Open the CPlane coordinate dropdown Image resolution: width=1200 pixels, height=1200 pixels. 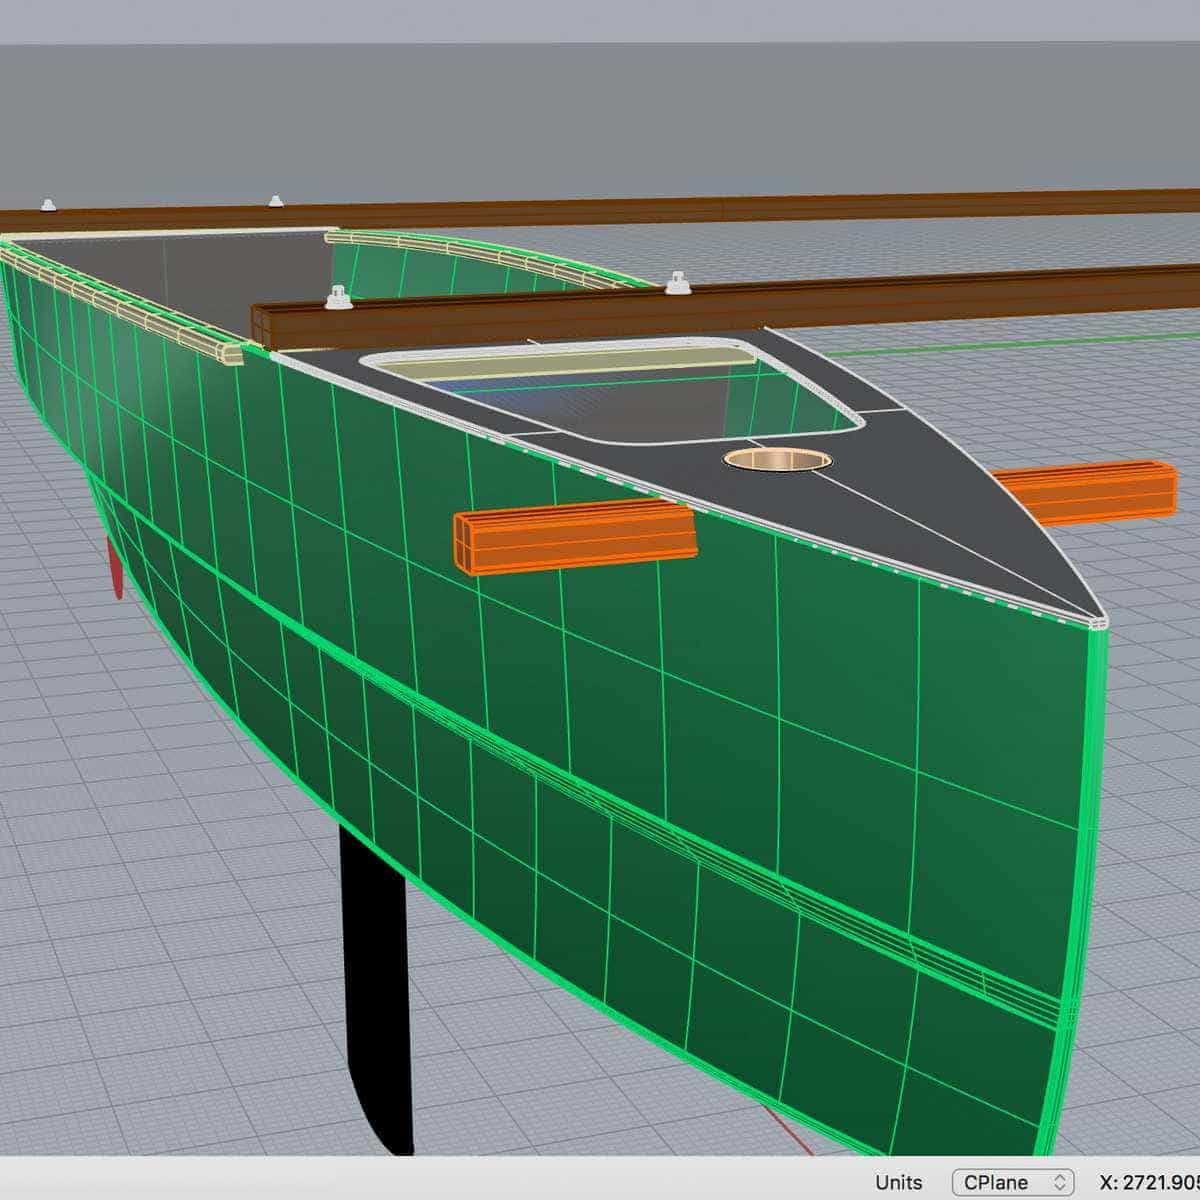click(x=1012, y=1182)
